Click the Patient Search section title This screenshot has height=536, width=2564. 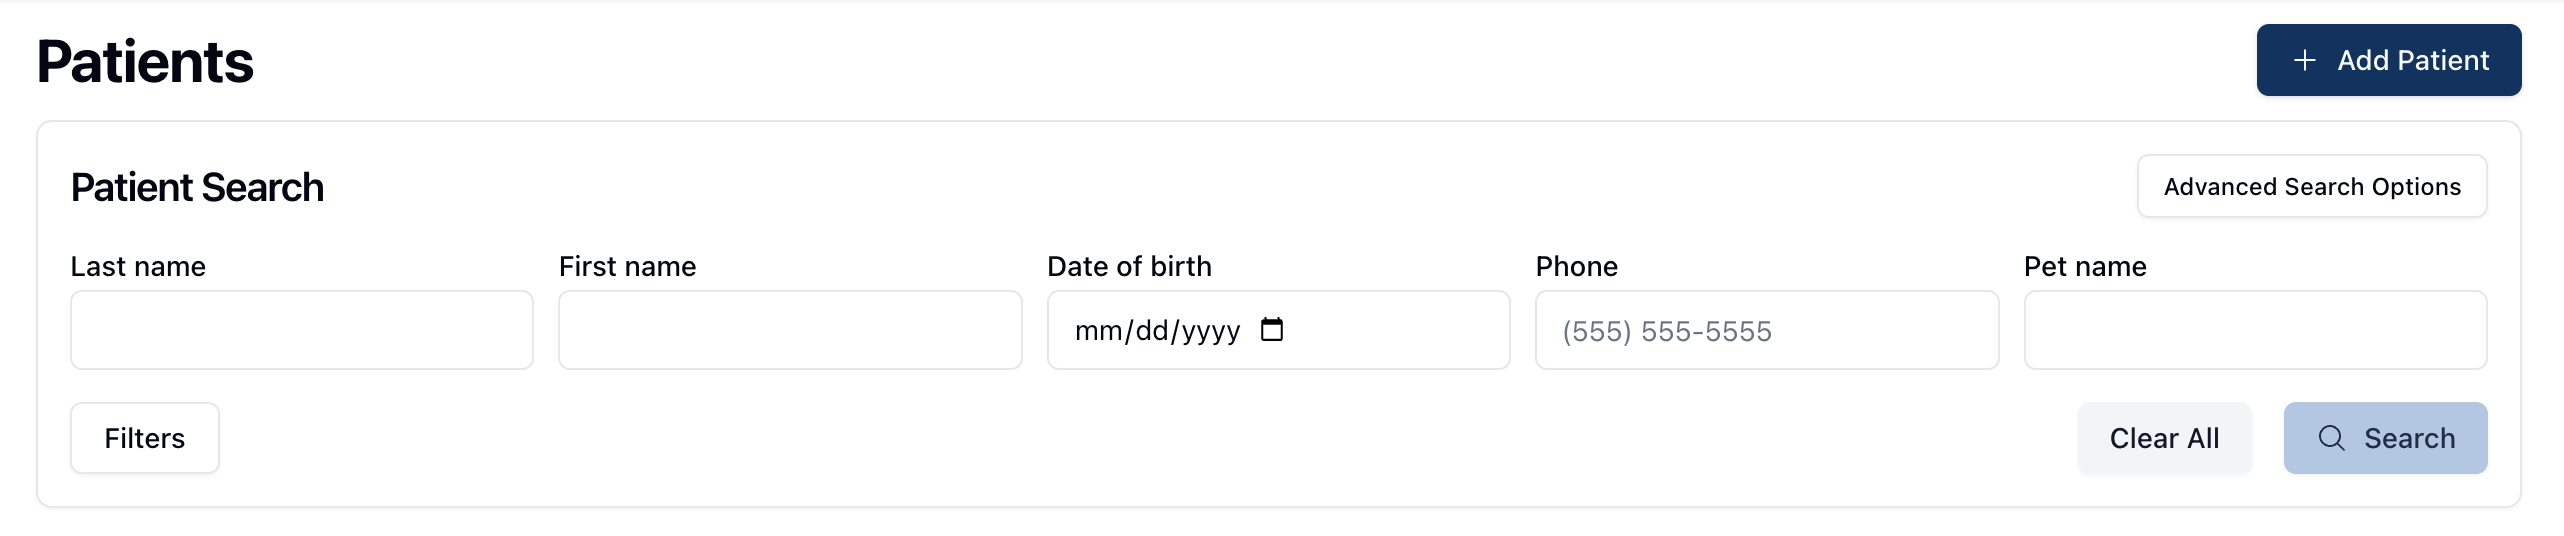point(197,188)
